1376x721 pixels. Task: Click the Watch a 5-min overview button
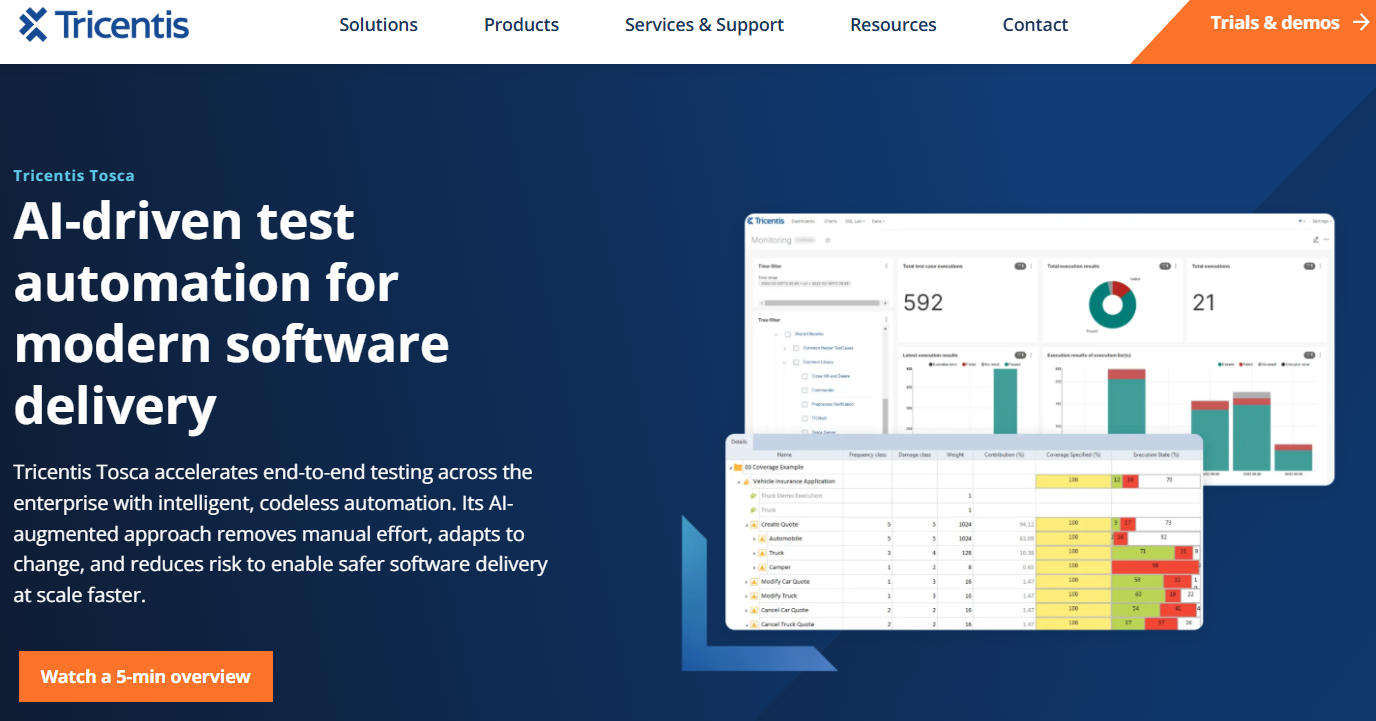145,677
